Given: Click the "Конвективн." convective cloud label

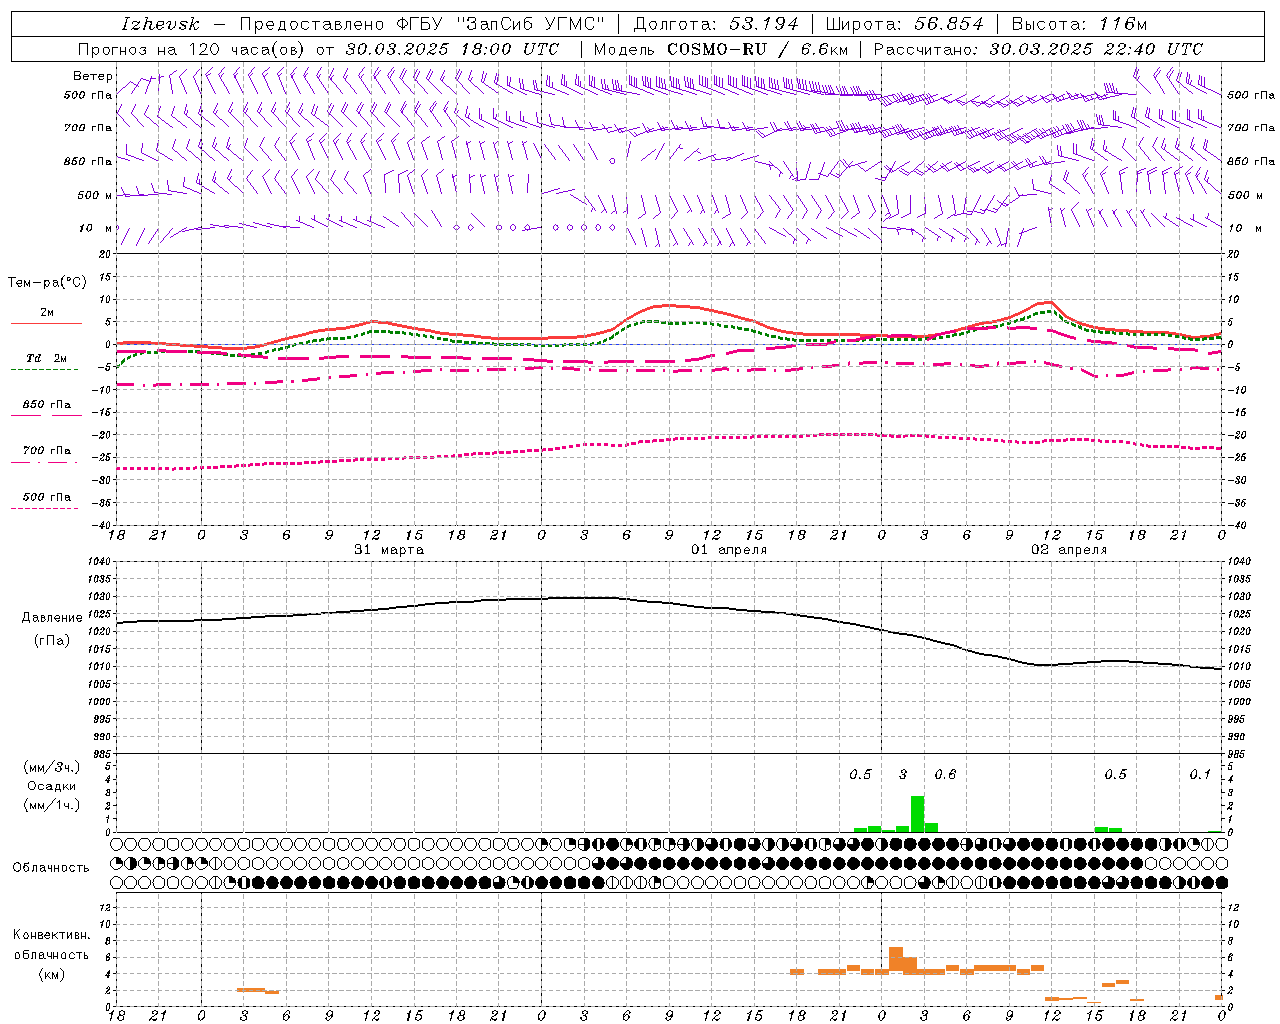Looking at the screenshot, I should tap(52, 935).
